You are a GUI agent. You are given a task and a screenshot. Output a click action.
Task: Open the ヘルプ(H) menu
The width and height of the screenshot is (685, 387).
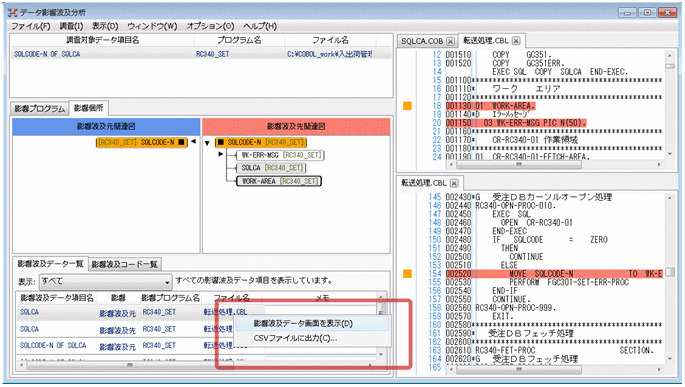click(x=259, y=26)
